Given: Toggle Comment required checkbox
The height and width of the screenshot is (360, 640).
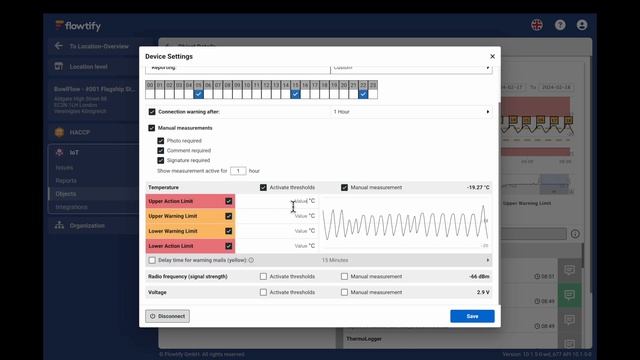Looking at the screenshot, I should (x=160, y=150).
